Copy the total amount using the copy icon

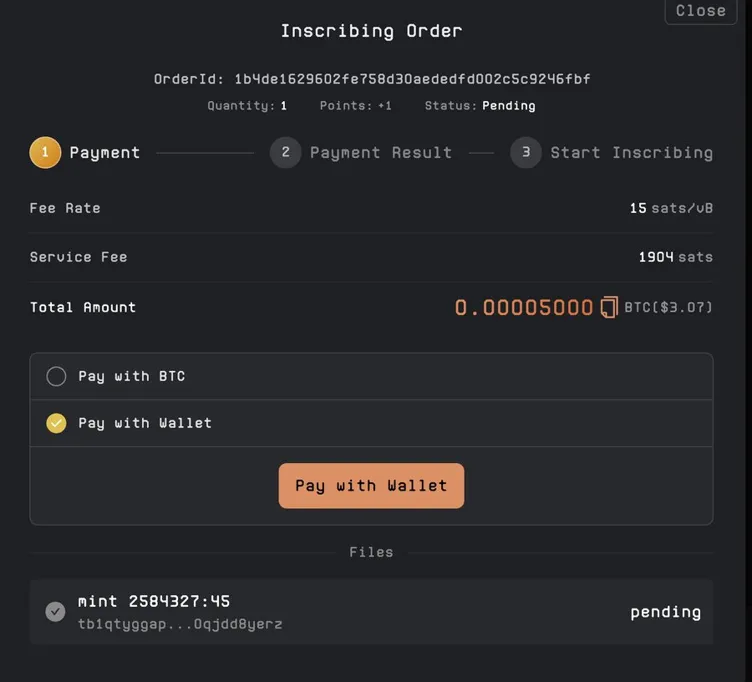tap(609, 308)
